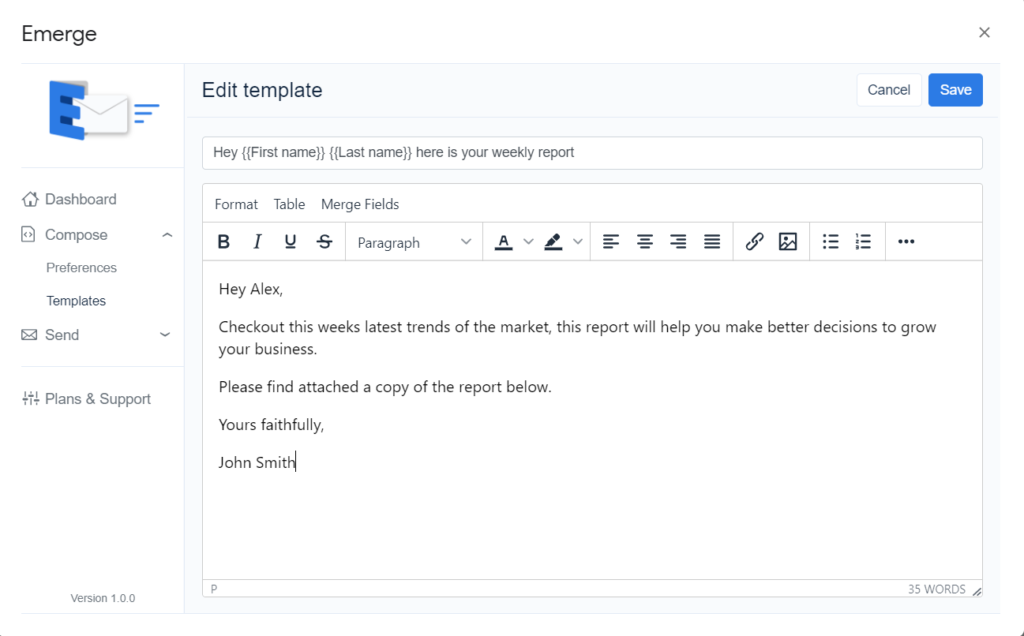
Task: Insert an image into the template
Action: coord(788,242)
